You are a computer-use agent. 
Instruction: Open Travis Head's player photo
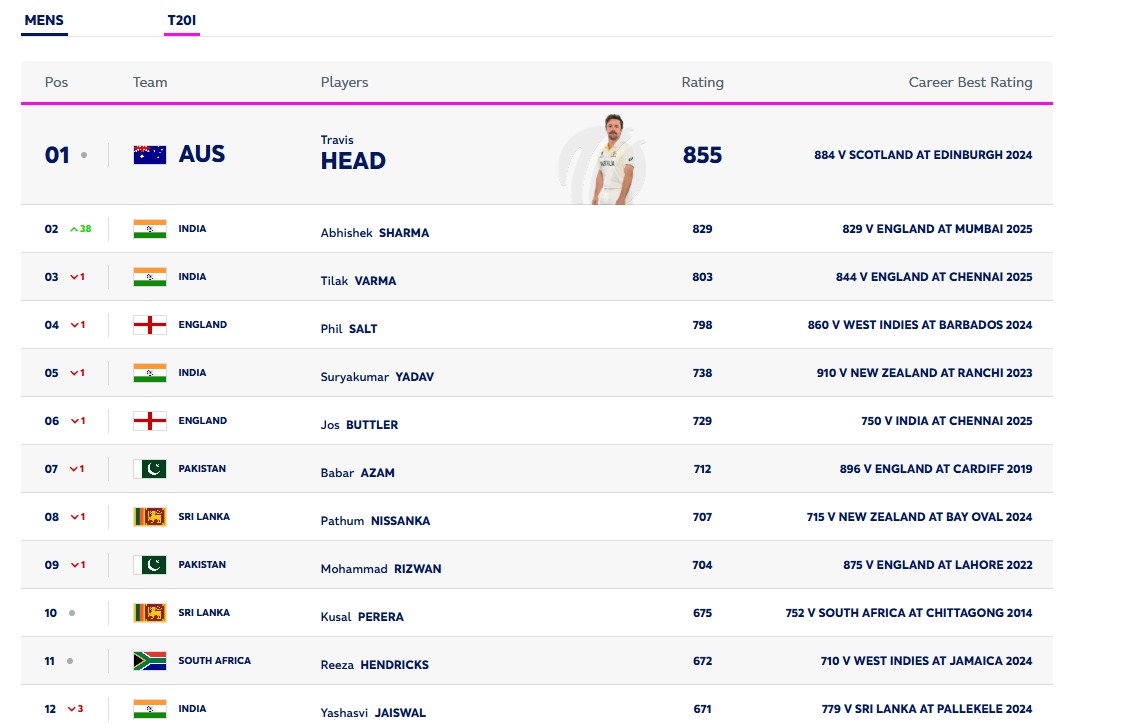[612, 158]
